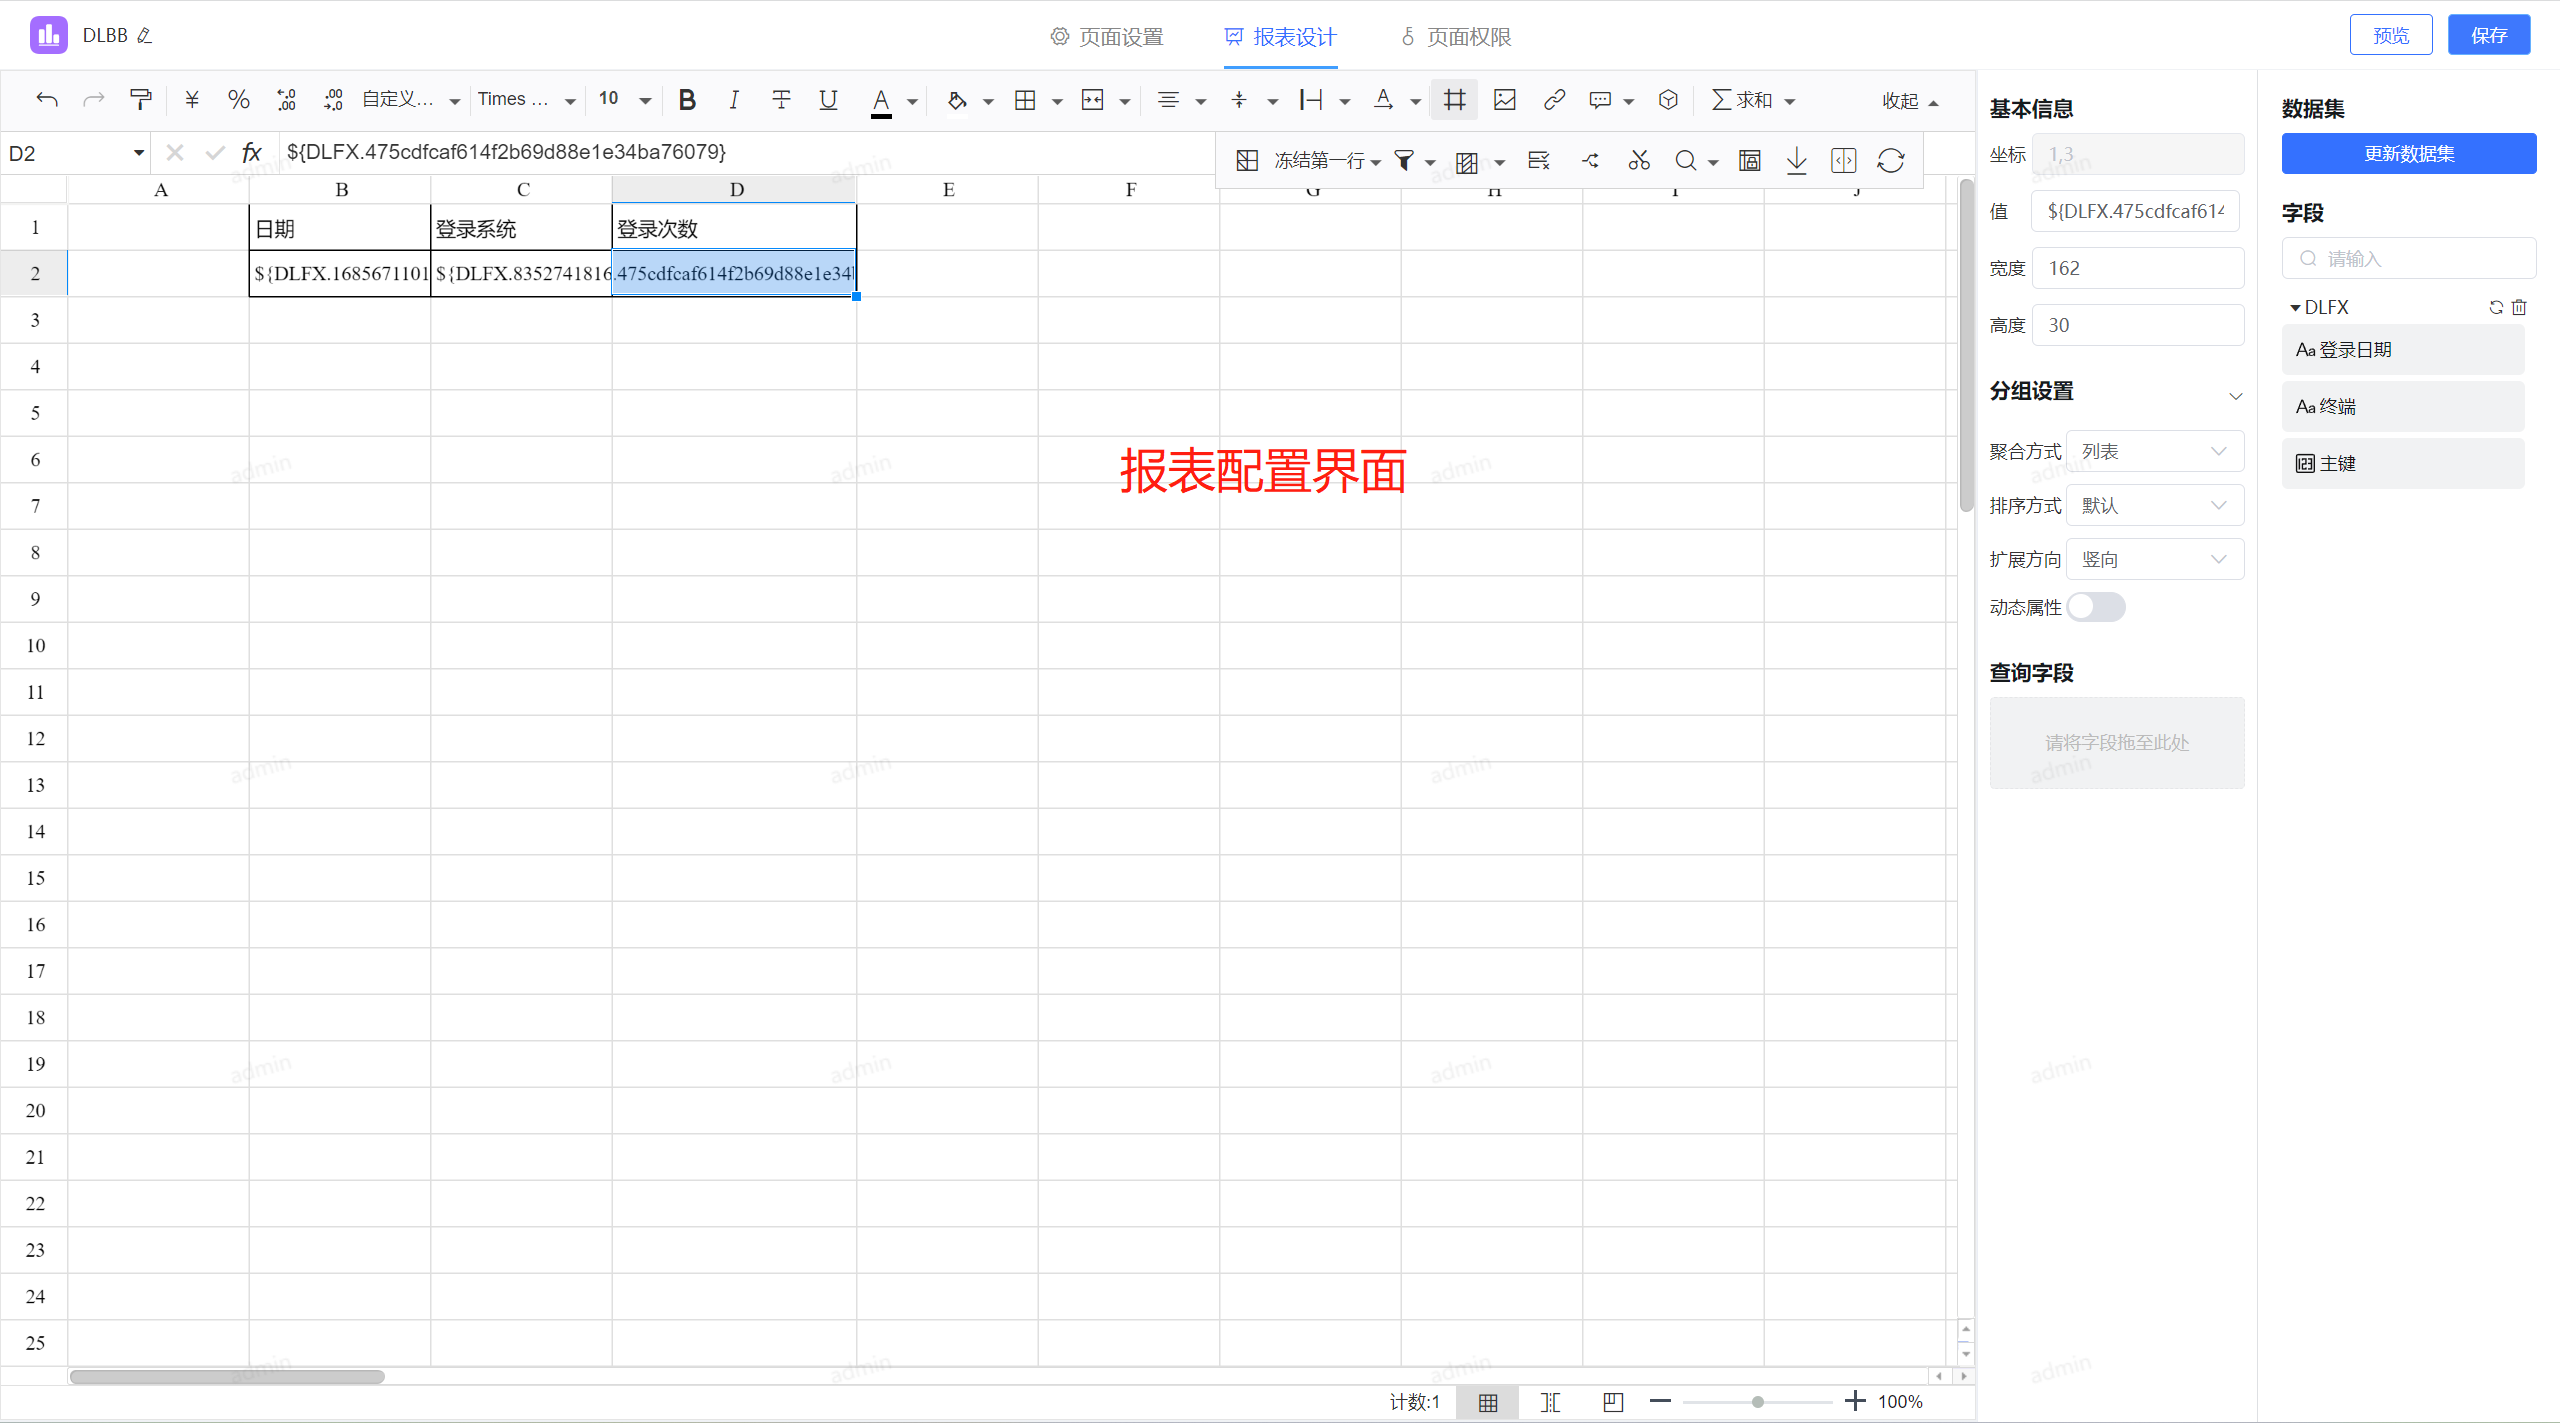Viewport: 2560px width, 1423px height.
Task: Activate the format painter tool
Action: (x=141, y=100)
